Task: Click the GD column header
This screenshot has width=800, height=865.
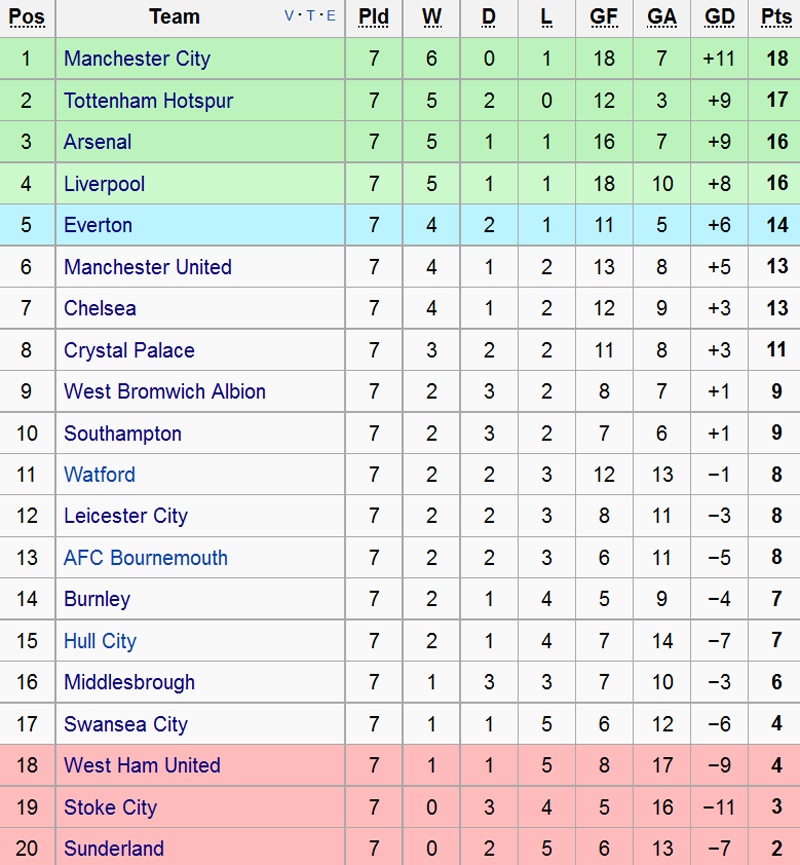Action: click(719, 17)
